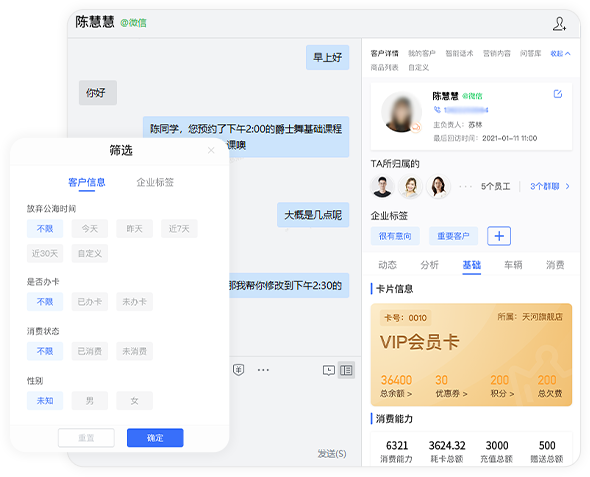Expand 优惠券 coupon details
Viewport: 590px width, 477px height.
(x=451, y=393)
